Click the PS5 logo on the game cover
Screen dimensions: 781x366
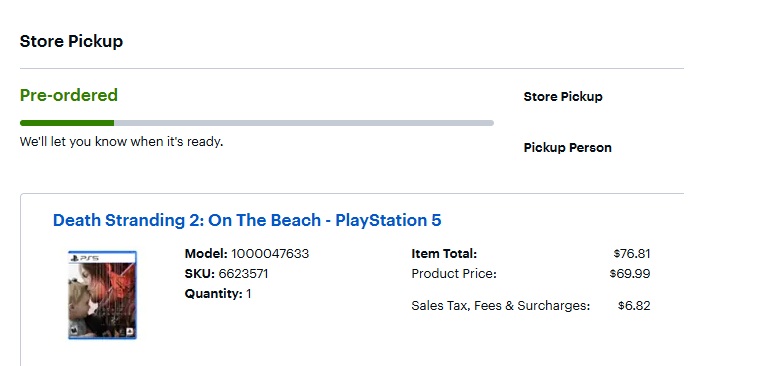click(x=85, y=258)
